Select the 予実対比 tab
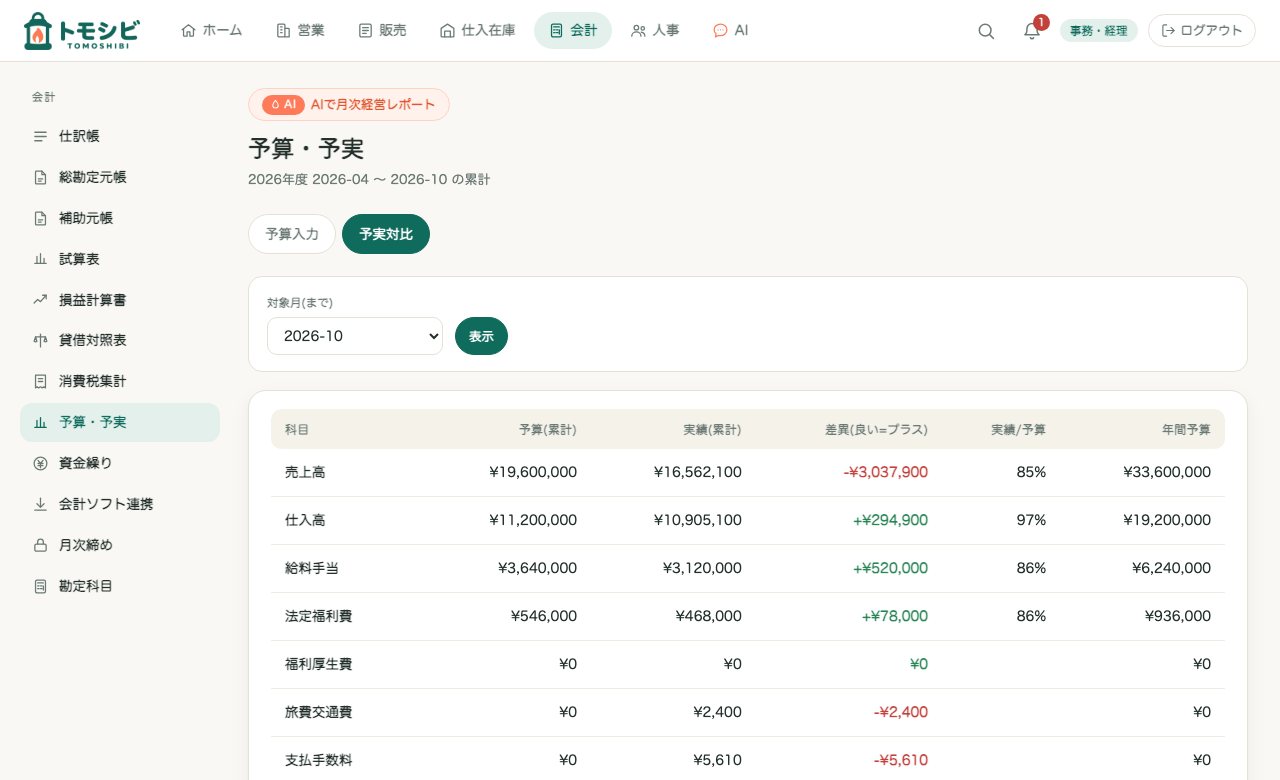 tap(386, 234)
